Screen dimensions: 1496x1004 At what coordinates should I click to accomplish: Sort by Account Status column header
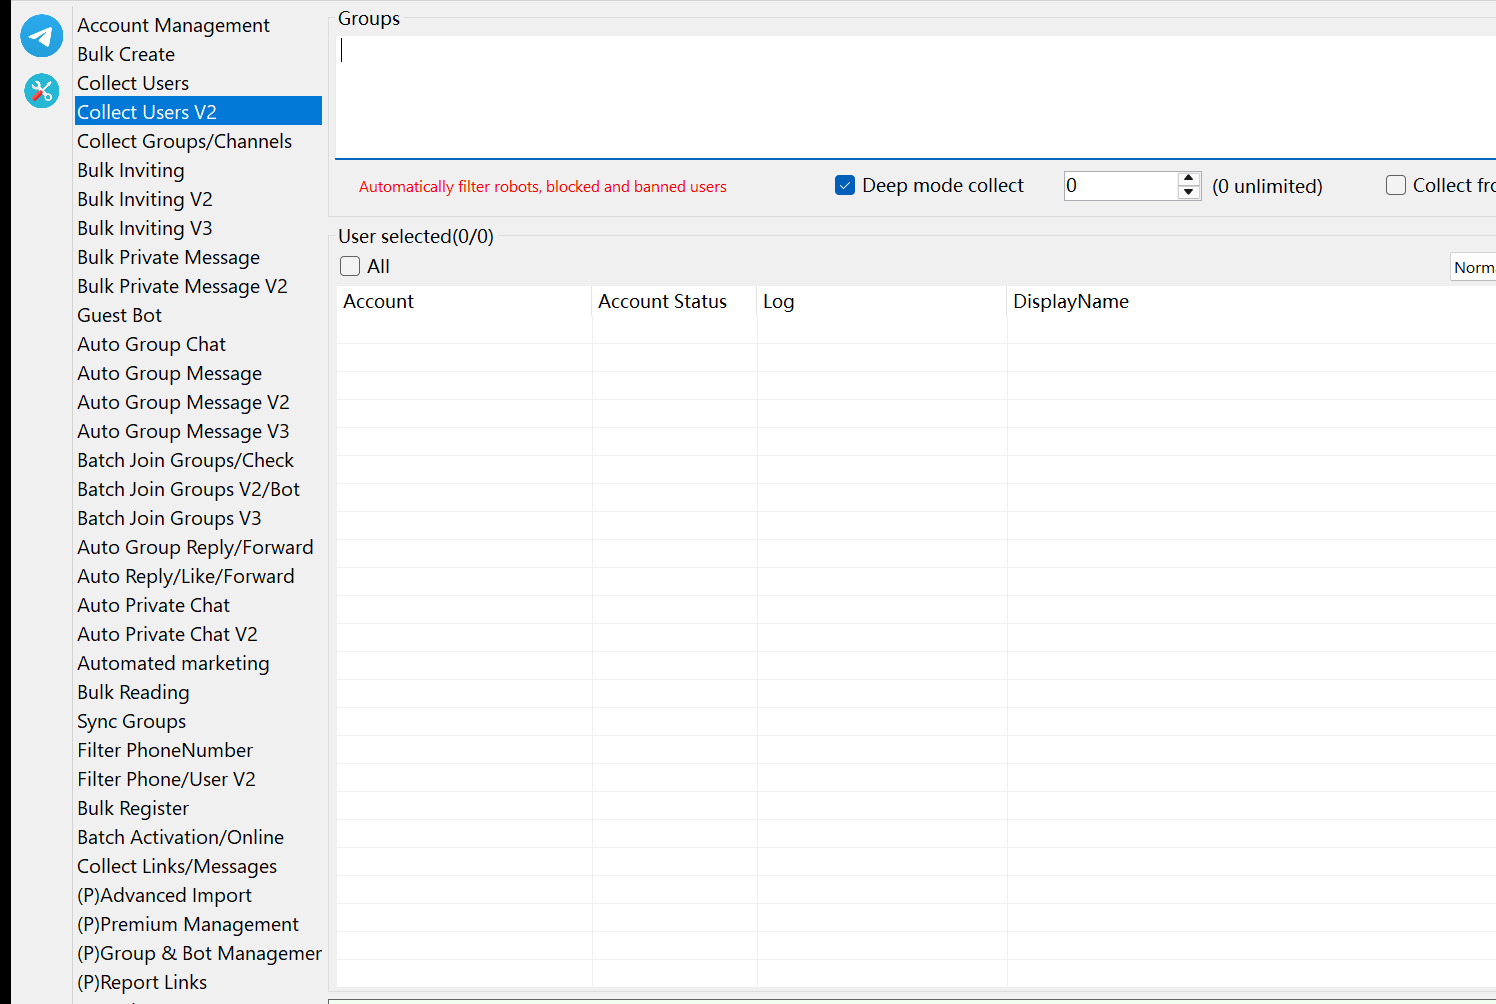[x=674, y=301]
